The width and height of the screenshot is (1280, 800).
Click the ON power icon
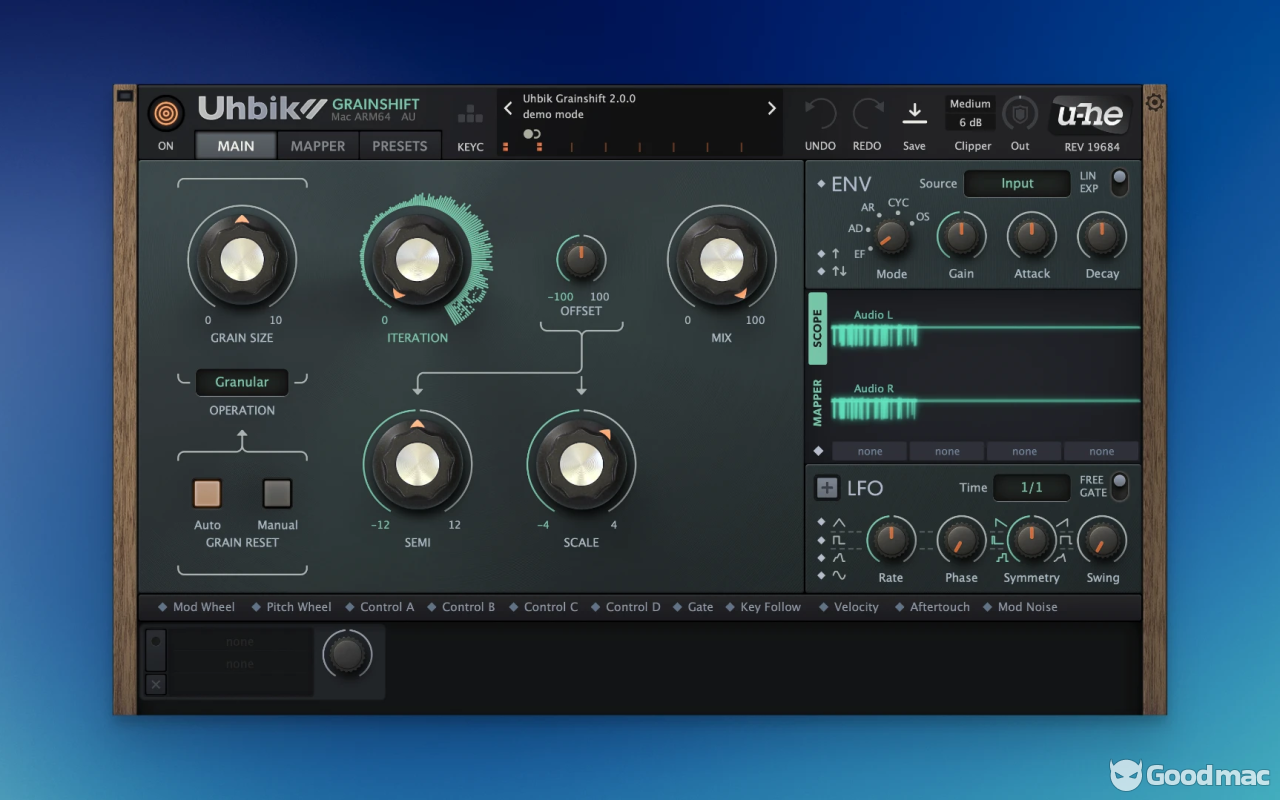[x=166, y=113]
